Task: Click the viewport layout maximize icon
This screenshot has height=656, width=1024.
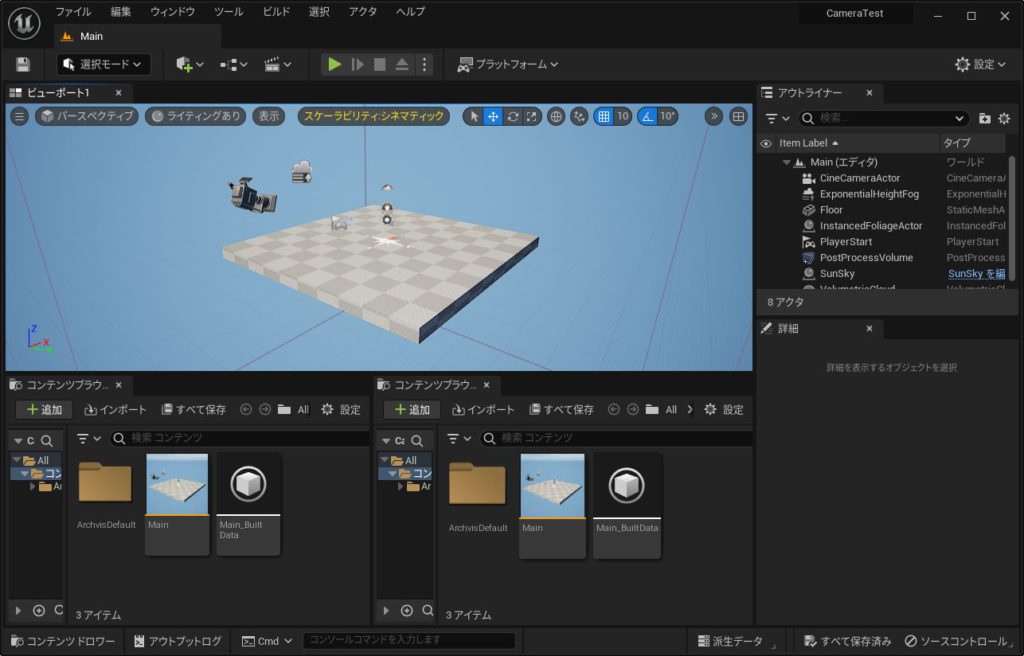Action: click(x=738, y=116)
